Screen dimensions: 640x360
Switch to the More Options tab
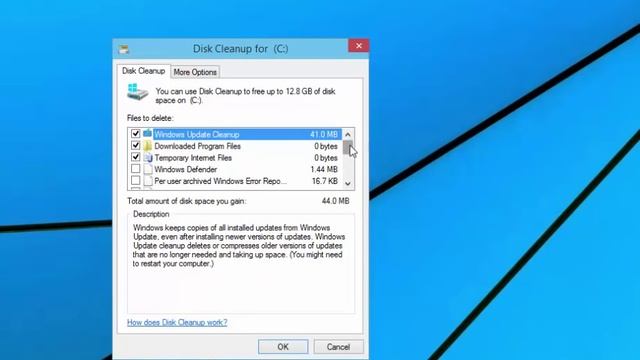coord(195,72)
